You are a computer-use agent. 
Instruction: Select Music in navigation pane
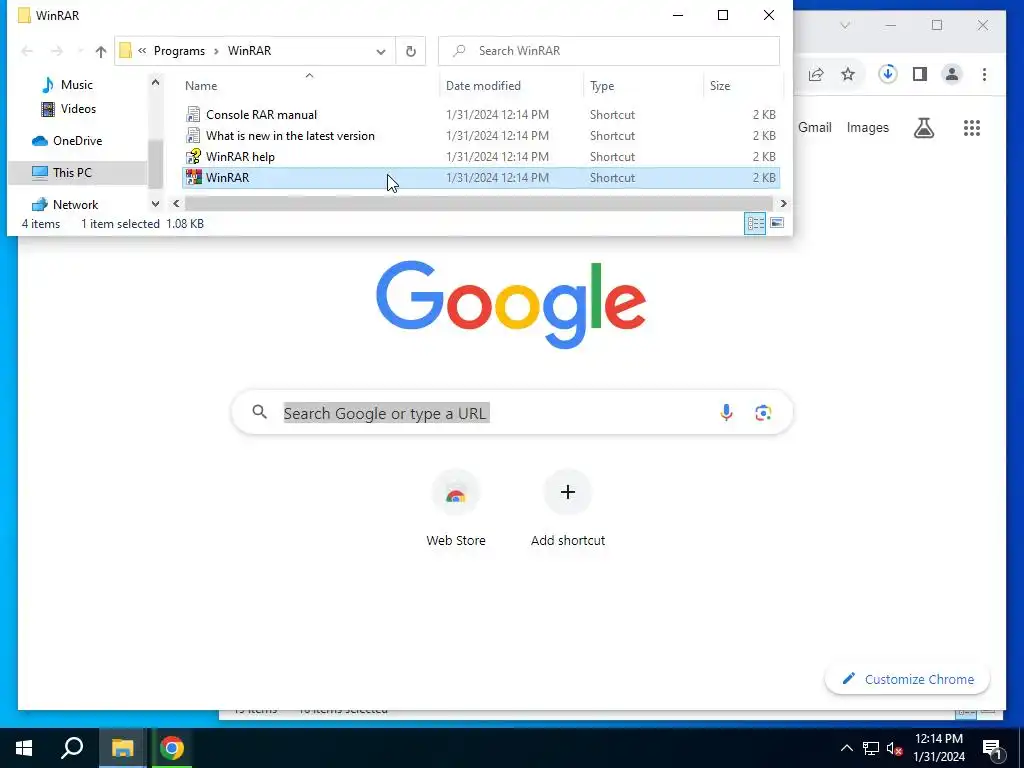(x=76, y=85)
